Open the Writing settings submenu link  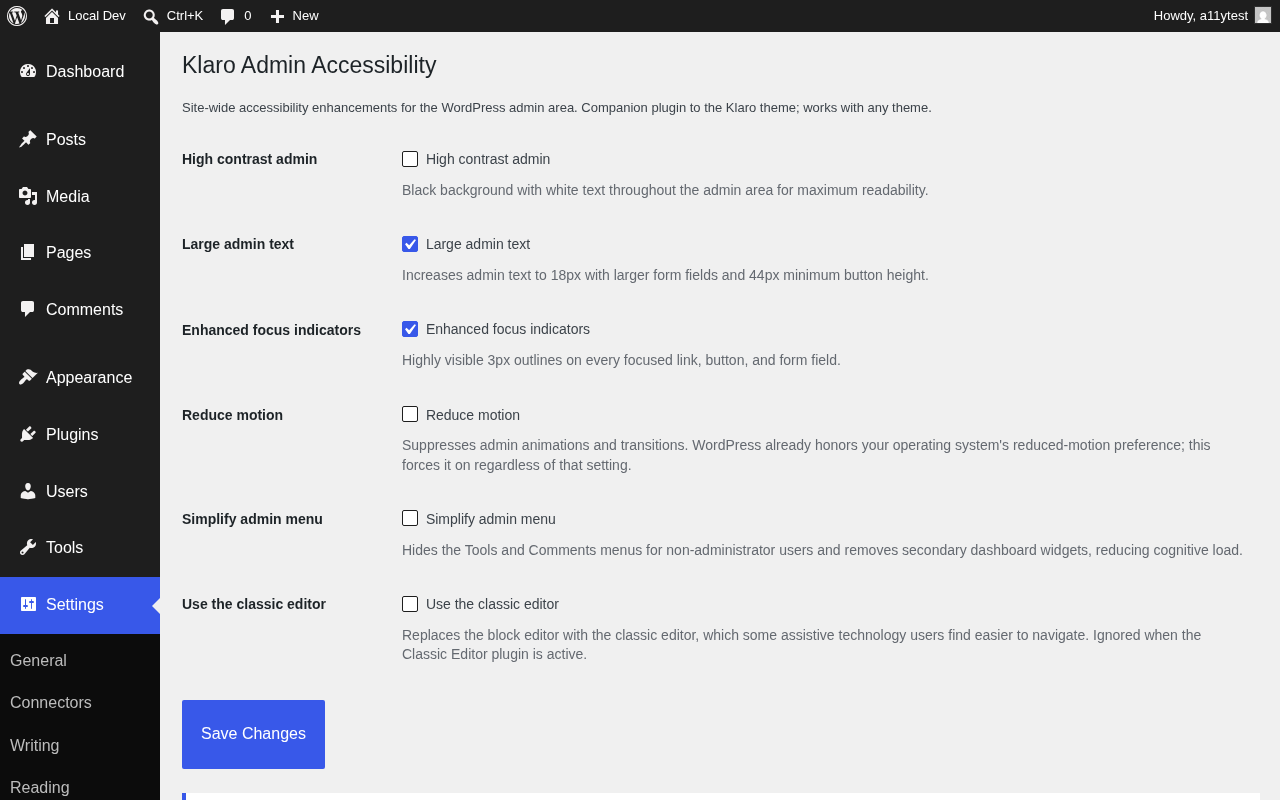(35, 746)
